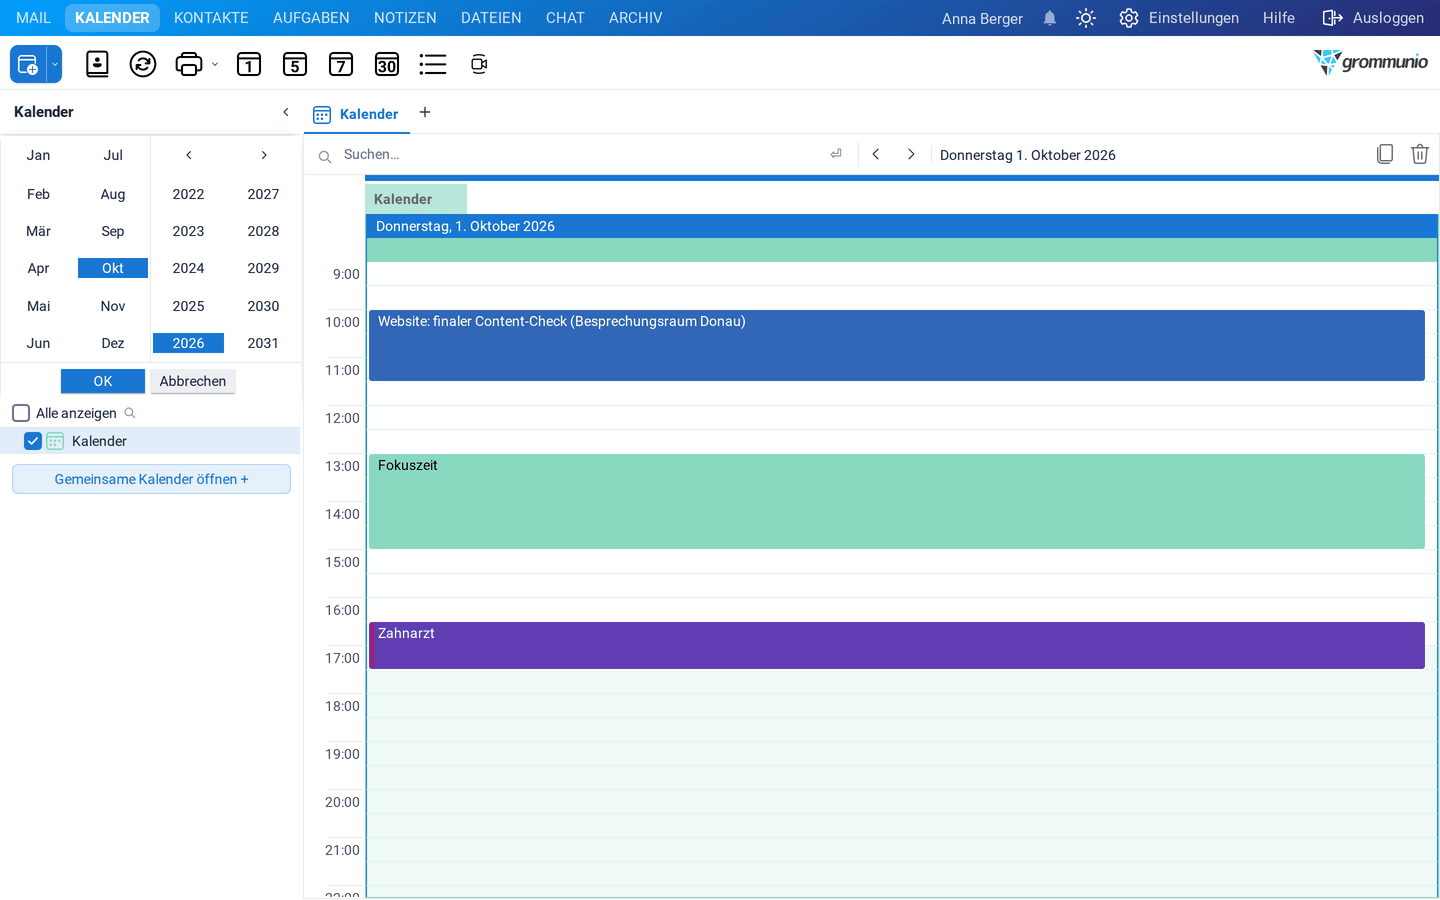
Task: Click the printer icon
Action: (x=188, y=64)
